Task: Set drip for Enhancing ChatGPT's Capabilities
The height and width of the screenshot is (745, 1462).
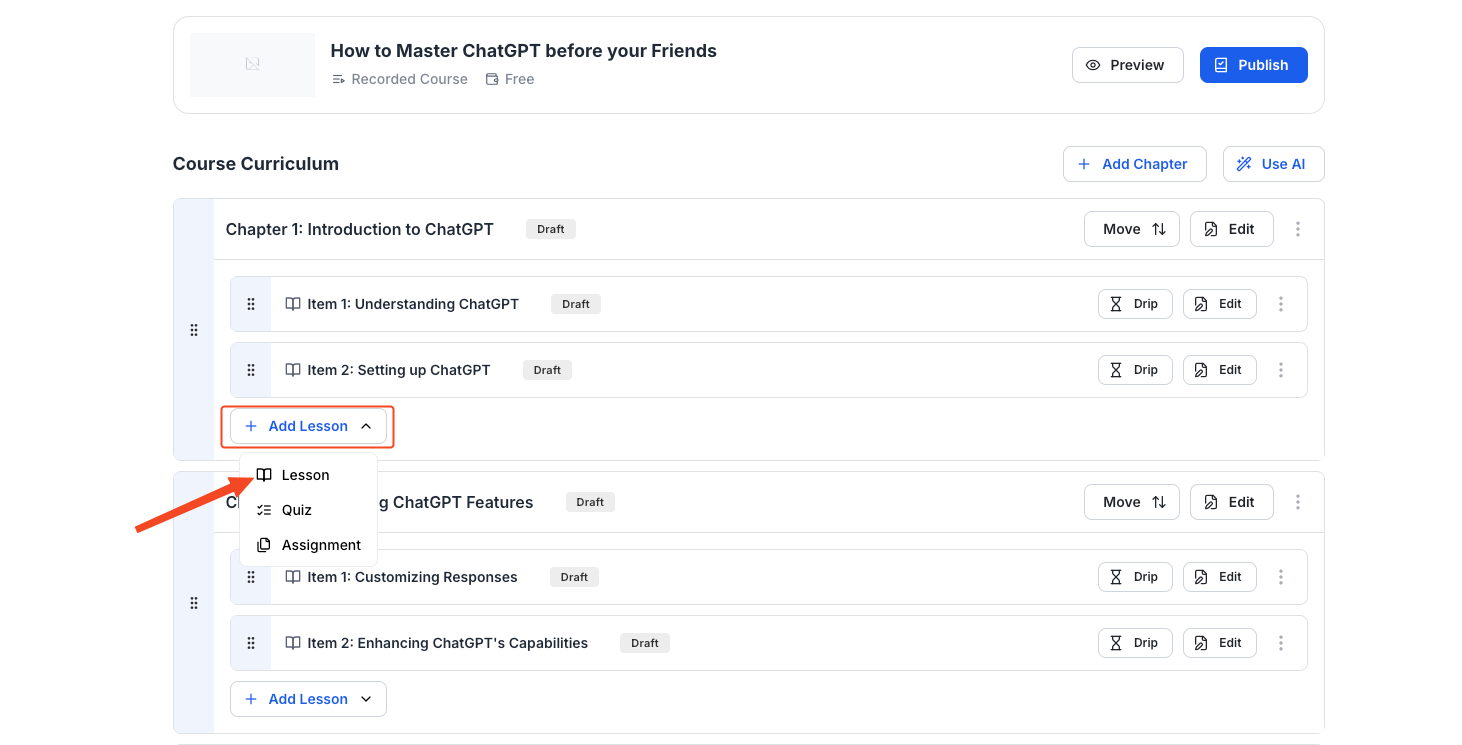Action: (x=1135, y=643)
